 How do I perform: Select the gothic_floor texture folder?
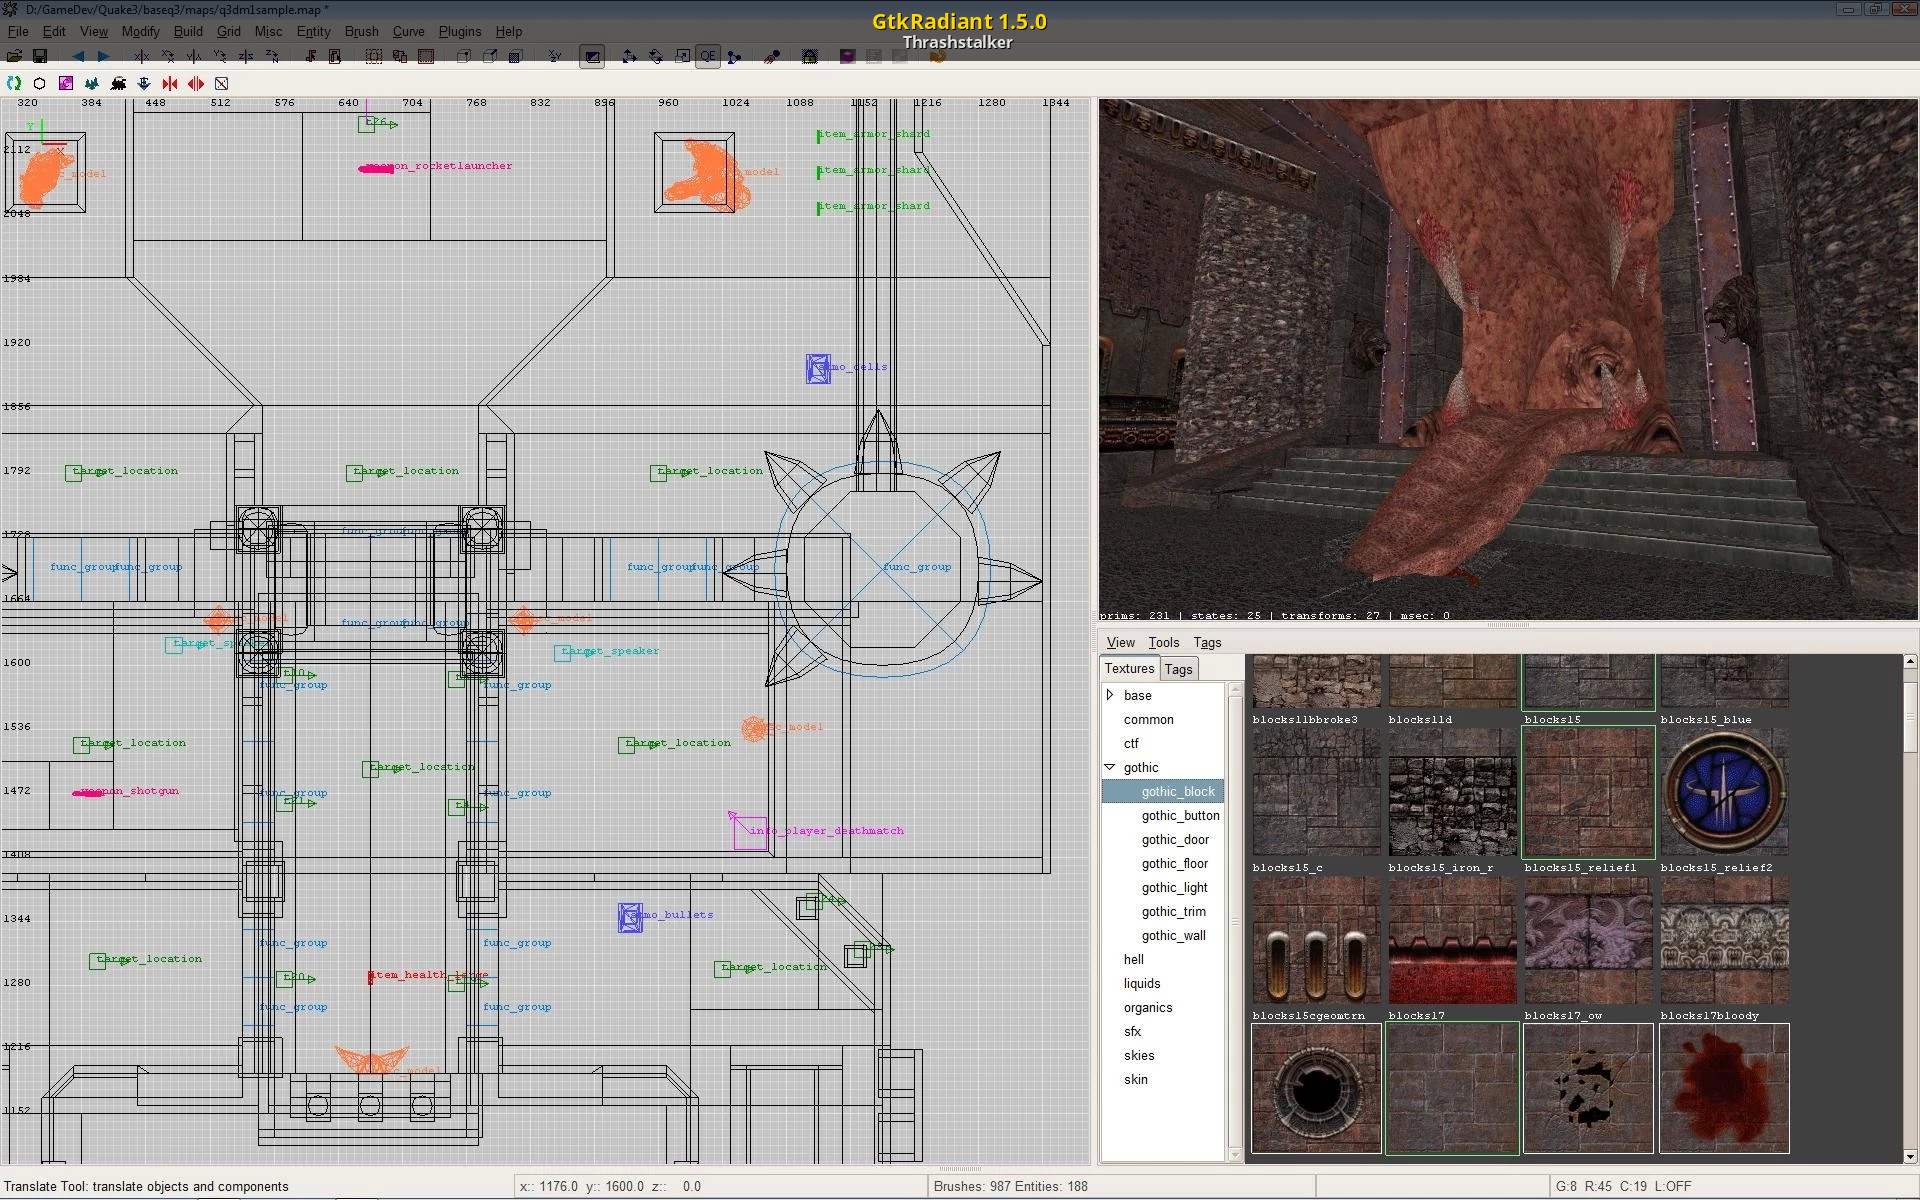1175,863
